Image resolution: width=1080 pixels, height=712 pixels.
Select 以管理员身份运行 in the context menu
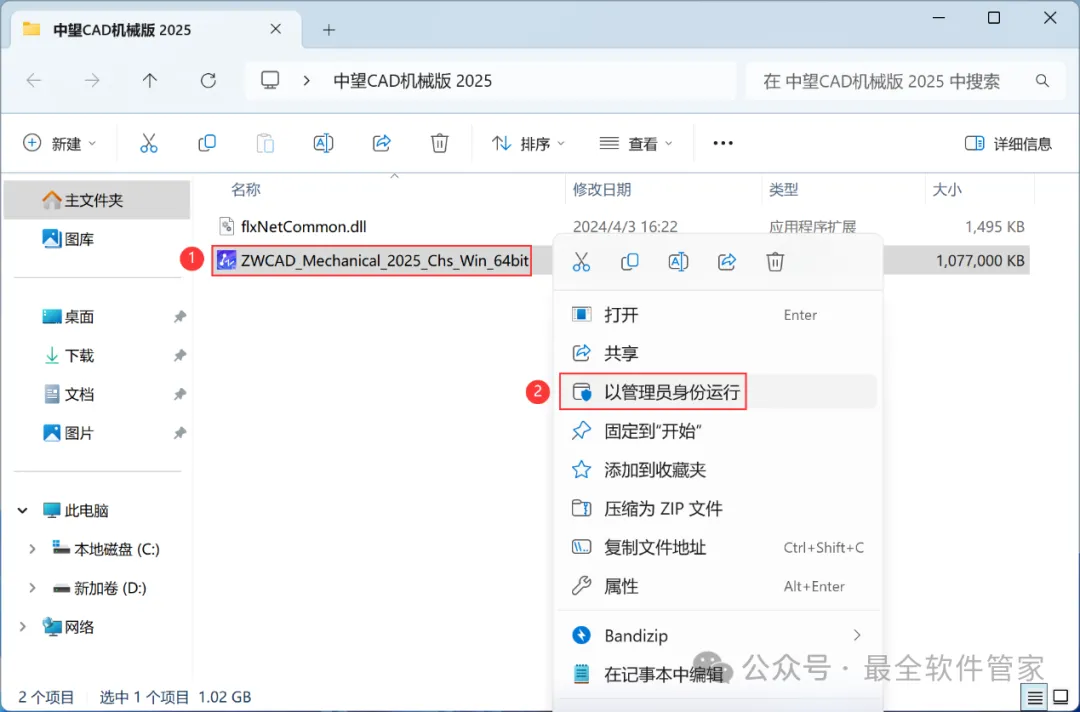pyautogui.click(x=718, y=392)
